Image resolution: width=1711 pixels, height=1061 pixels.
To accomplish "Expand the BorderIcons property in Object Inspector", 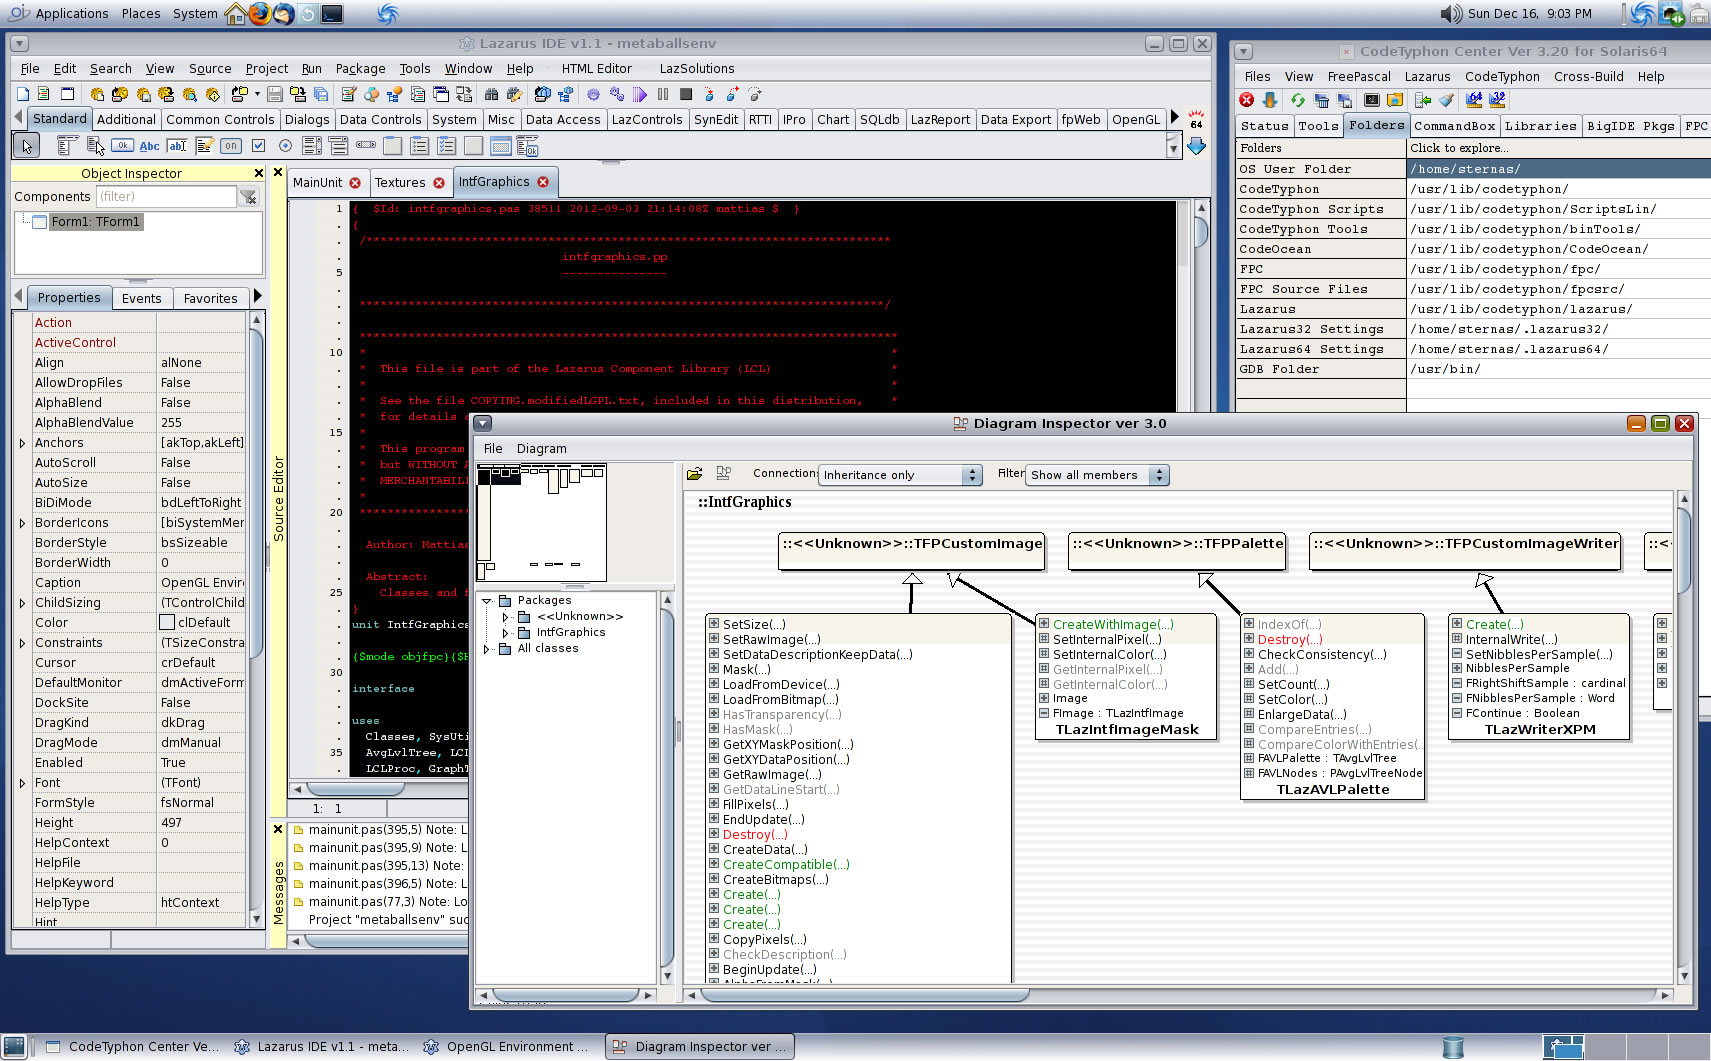I will (x=22, y=523).
